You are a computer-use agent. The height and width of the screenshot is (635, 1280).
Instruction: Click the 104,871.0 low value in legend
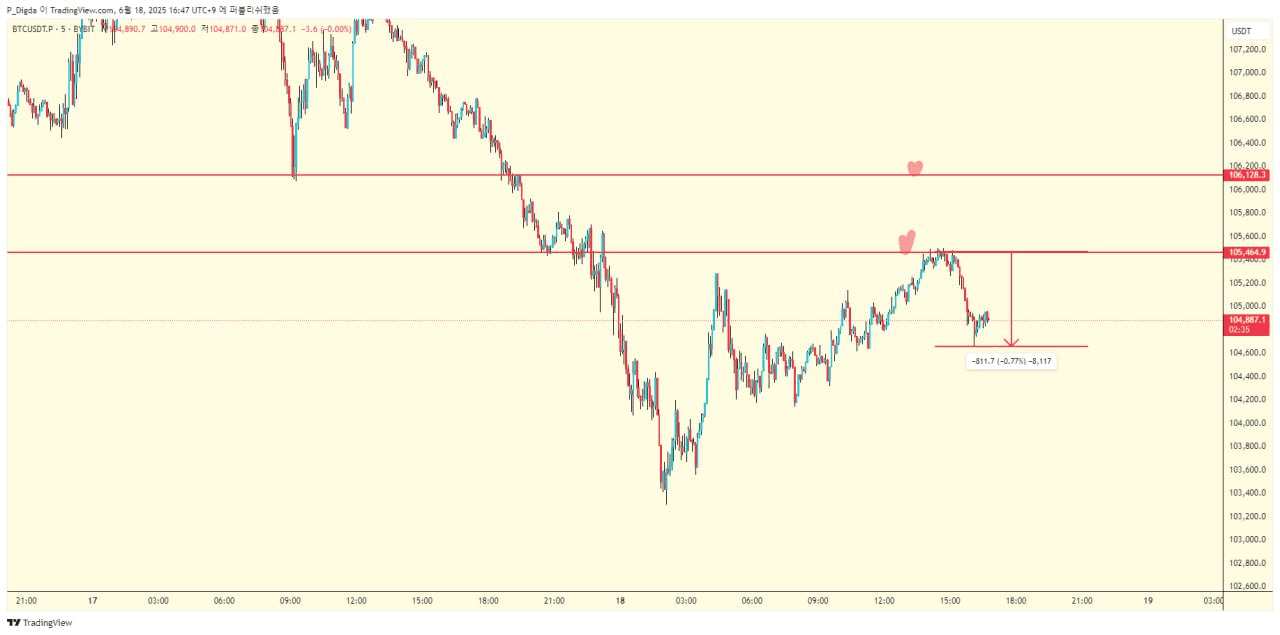(x=227, y=29)
